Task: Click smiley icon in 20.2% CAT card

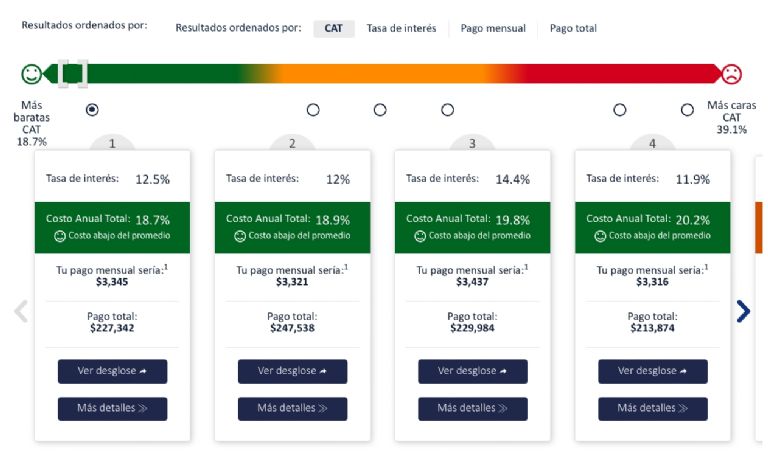Action: pyautogui.click(x=600, y=236)
